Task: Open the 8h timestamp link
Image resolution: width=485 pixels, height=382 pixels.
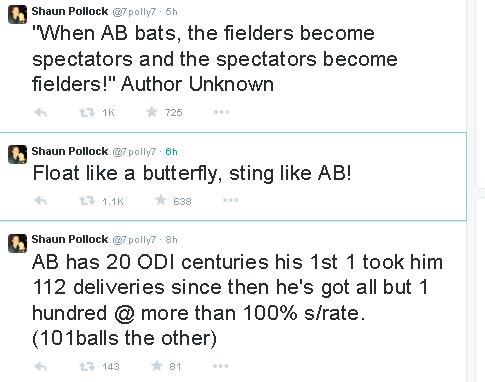Action: [171, 240]
